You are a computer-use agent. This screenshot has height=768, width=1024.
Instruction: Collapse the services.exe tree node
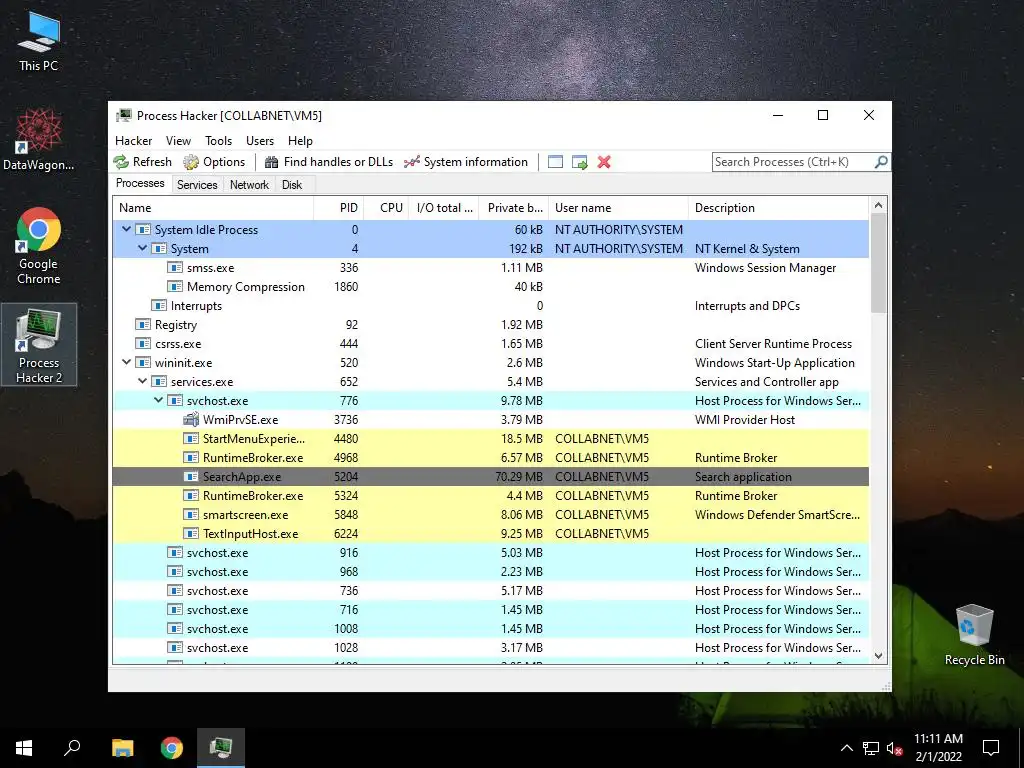[142, 381]
